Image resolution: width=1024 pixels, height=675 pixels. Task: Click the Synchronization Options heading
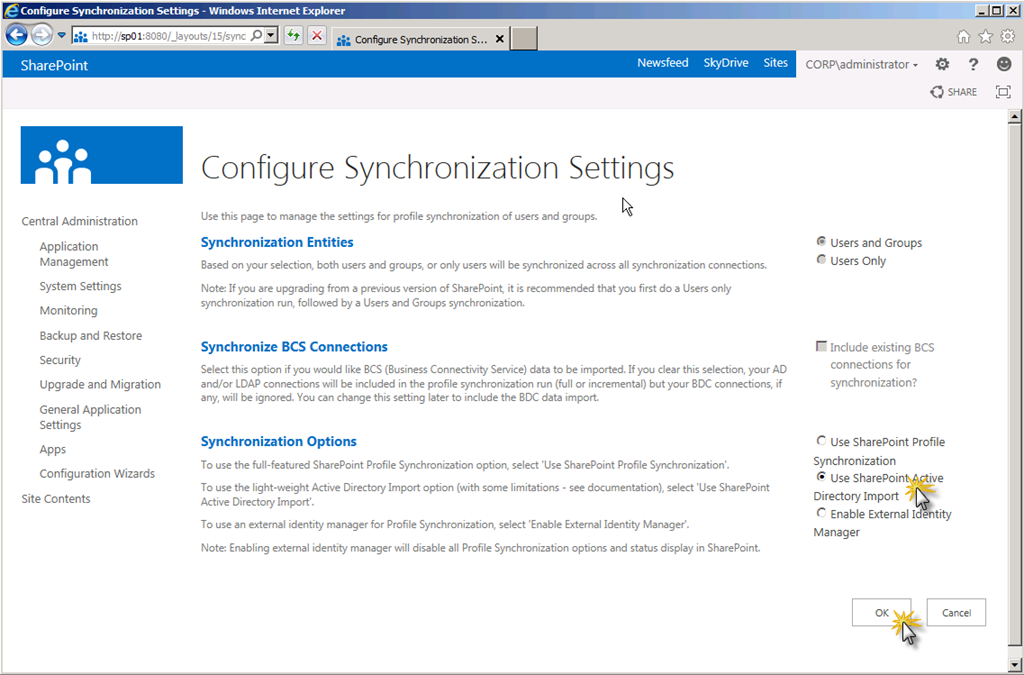point(278,441)
